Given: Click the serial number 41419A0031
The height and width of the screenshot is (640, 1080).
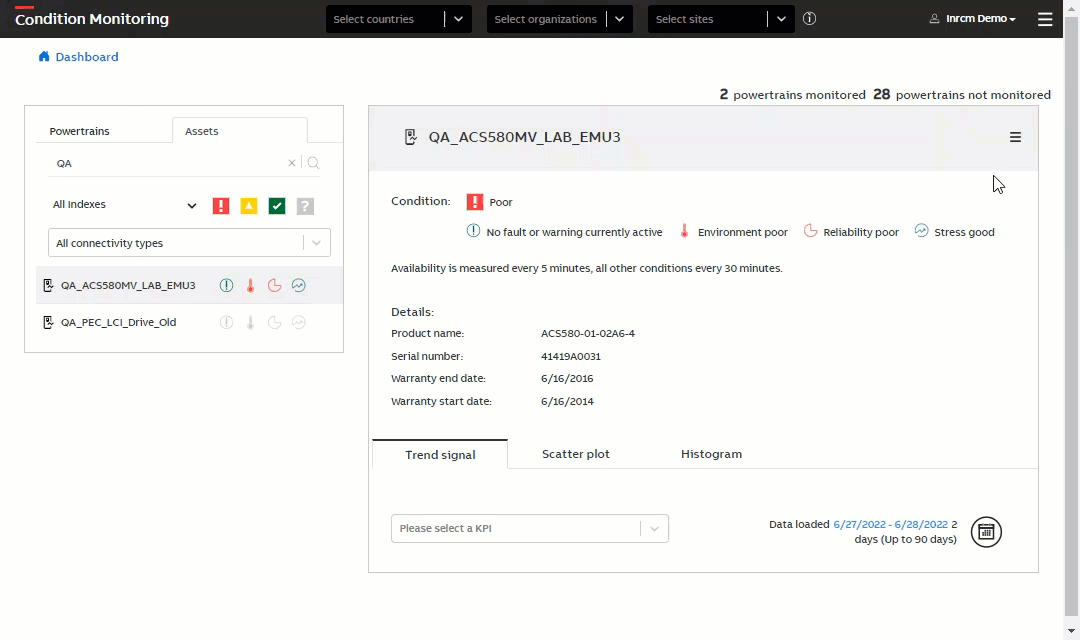Looking at the screenshot, I should coord(571,356).
